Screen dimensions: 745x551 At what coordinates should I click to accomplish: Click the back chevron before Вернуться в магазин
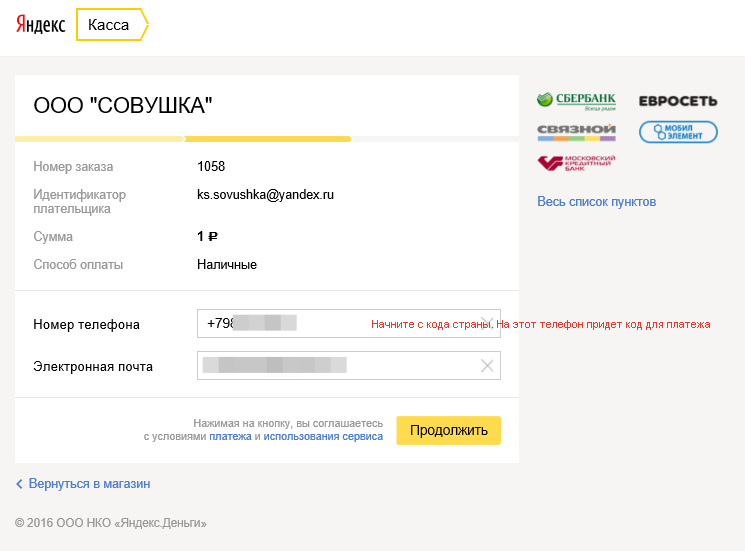pyautogui.click(x=19, y=484)
